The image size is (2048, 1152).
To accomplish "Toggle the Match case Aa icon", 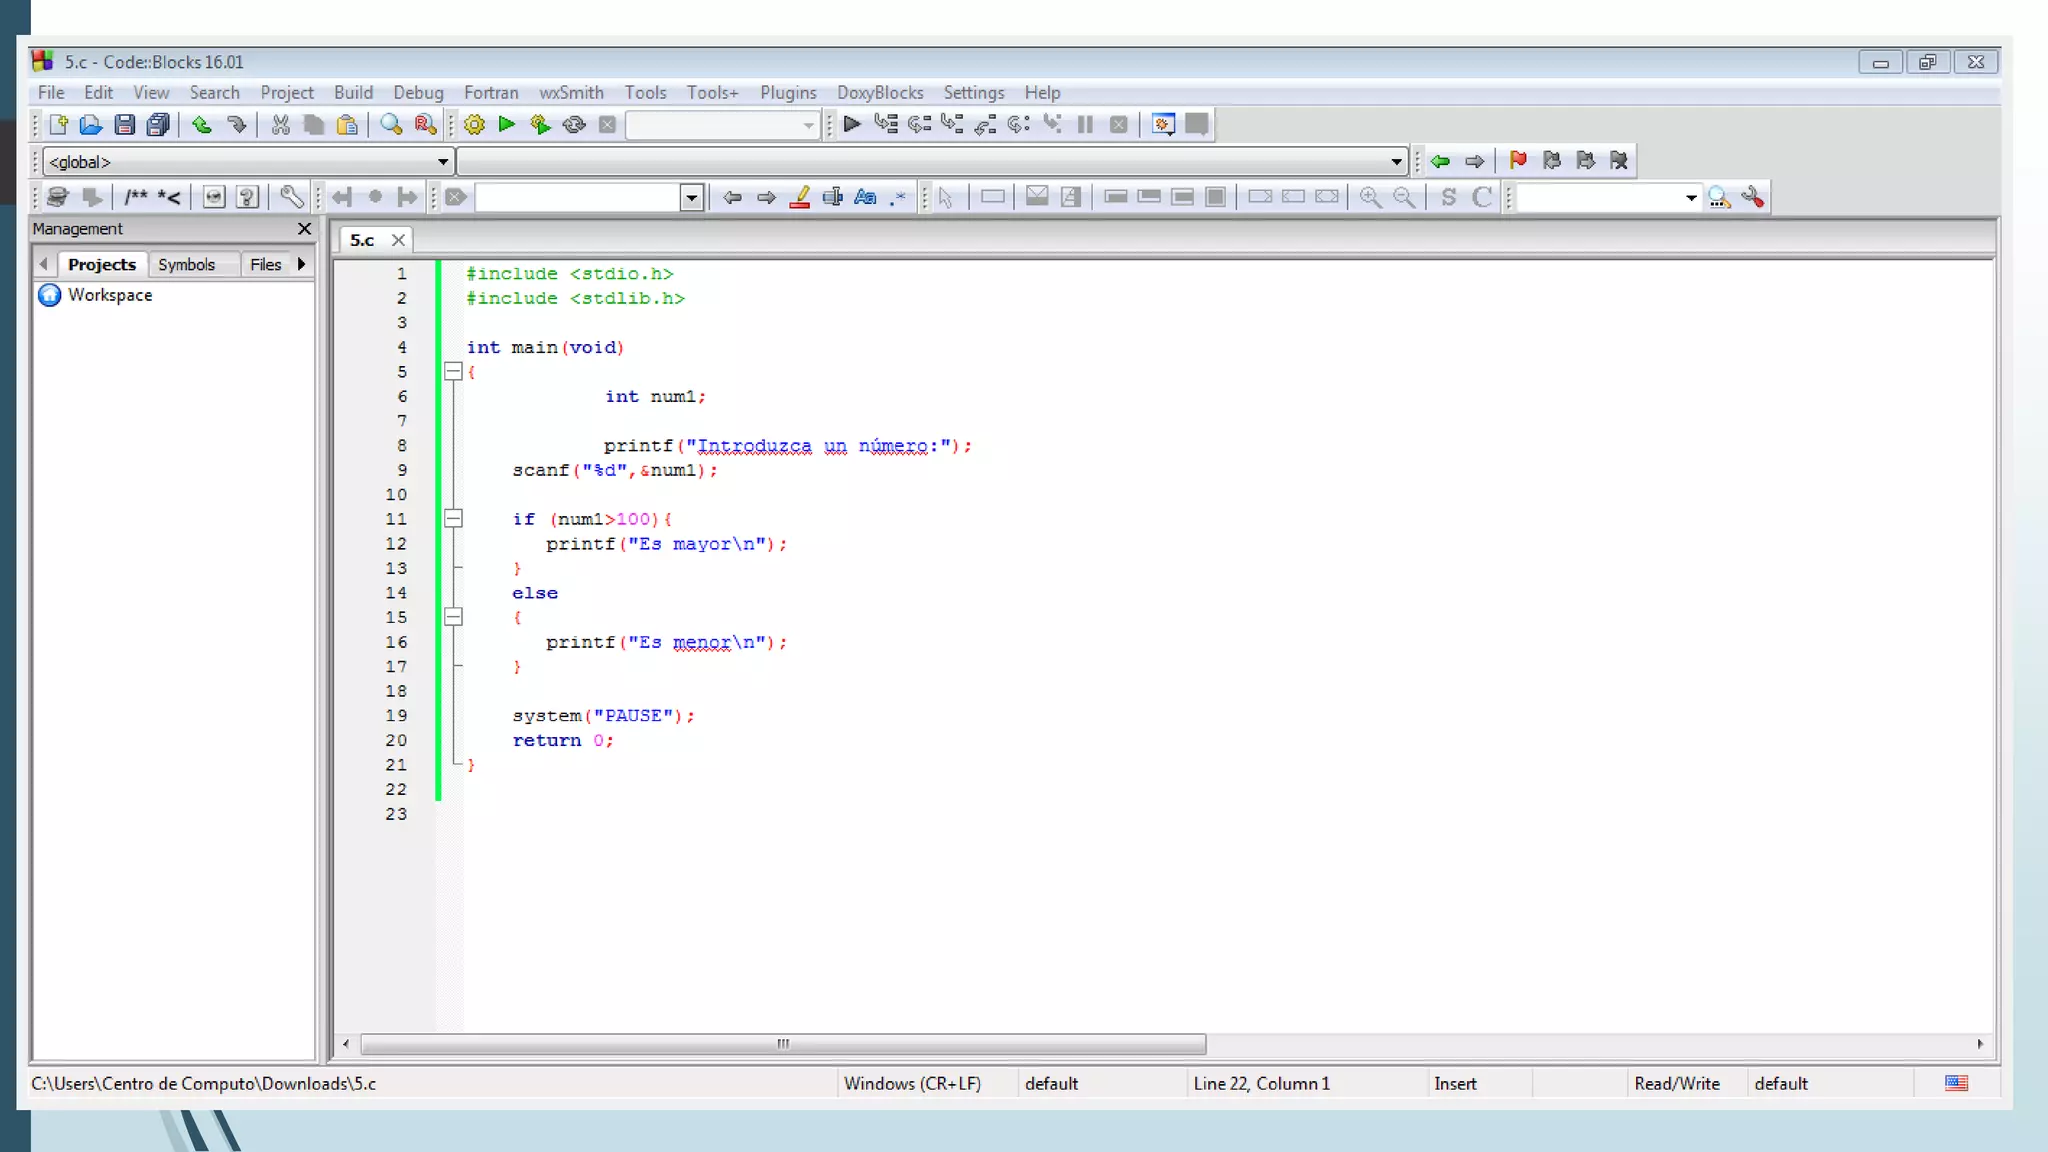I will click(x=865, y=197).
